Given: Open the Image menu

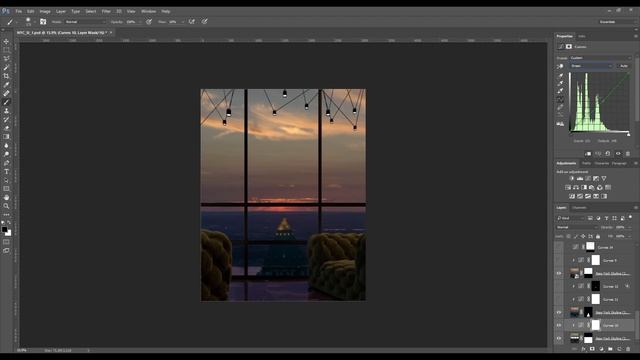Looking at the screenshot, I should pos(45,11).
